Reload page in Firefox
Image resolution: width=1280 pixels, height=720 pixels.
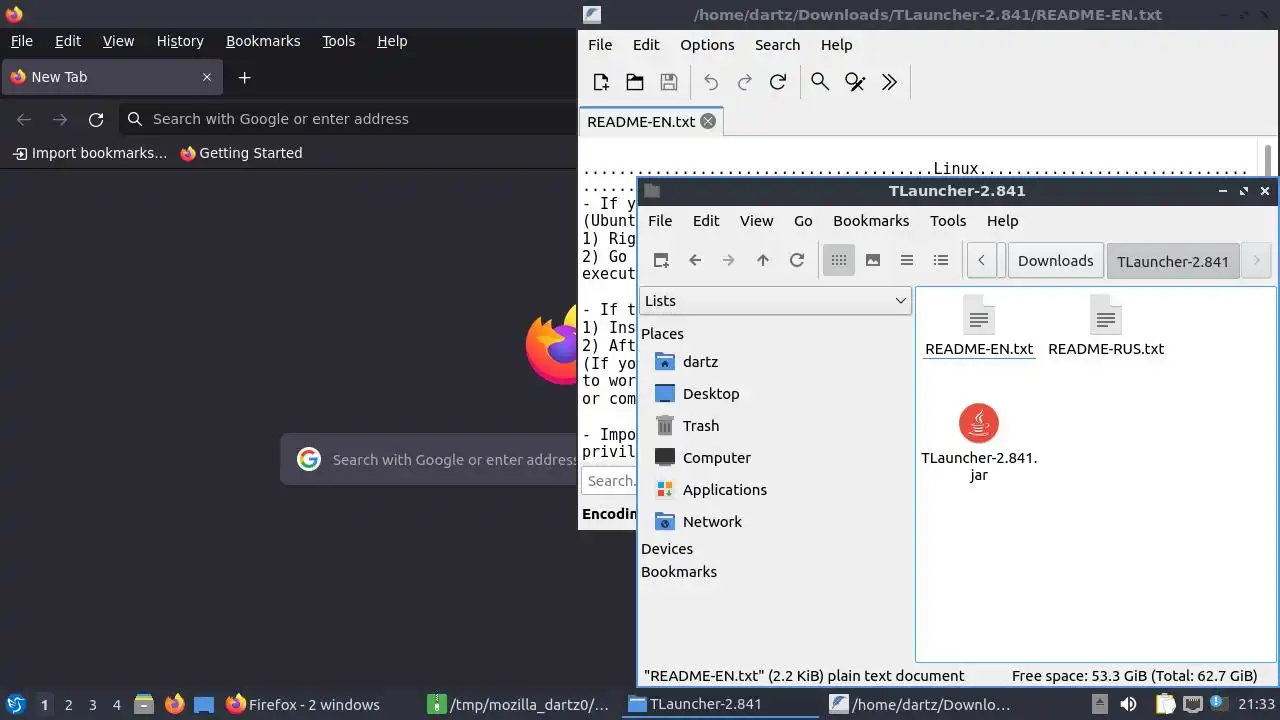pyautogui.click(x=96, y=119)
